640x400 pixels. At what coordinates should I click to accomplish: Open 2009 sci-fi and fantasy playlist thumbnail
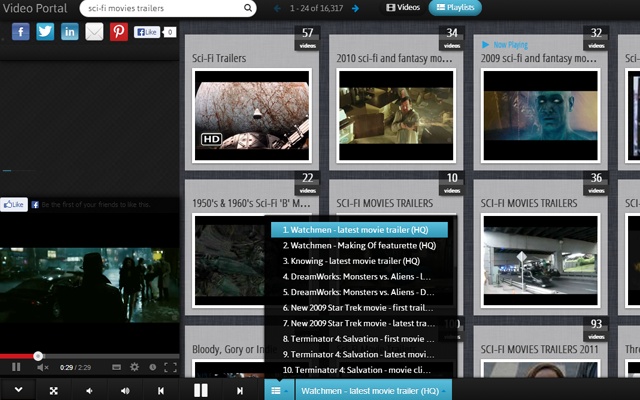(540, 116)
